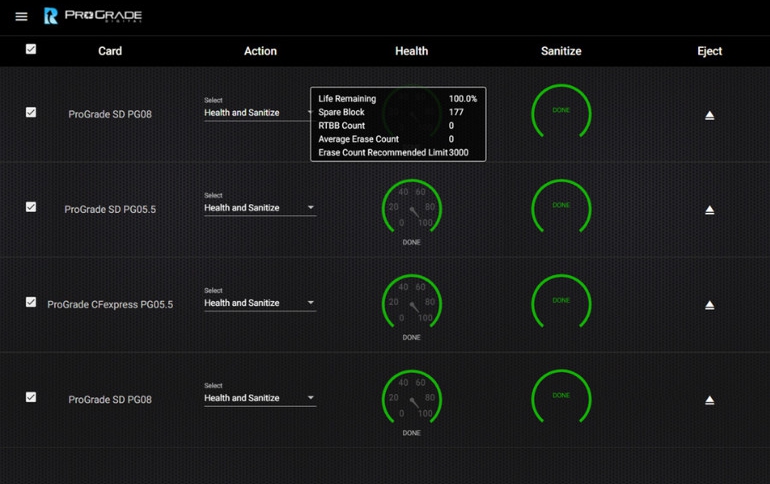Click DONE label under bottommost ProGrade SD PG08 health gauge
770x484 pixels.
pyautogui.click(x=412, y=433)
